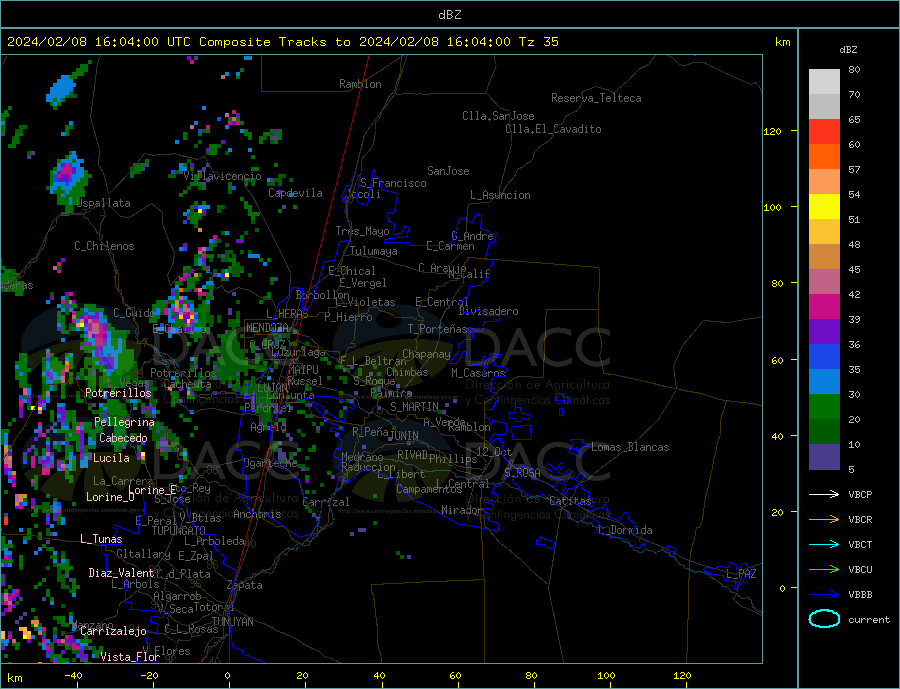Click the green 30 dBZ legend swatch
The width and height of the screenshot is (900, 689).
coord(824,407)
